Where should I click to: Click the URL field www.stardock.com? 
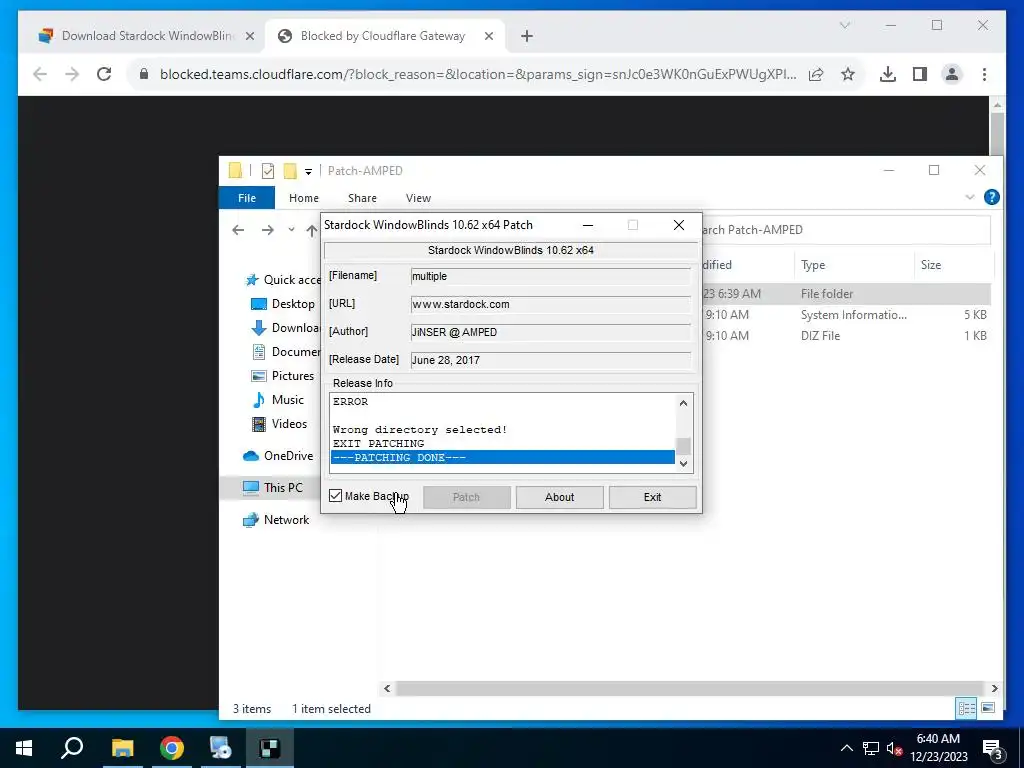551,304
